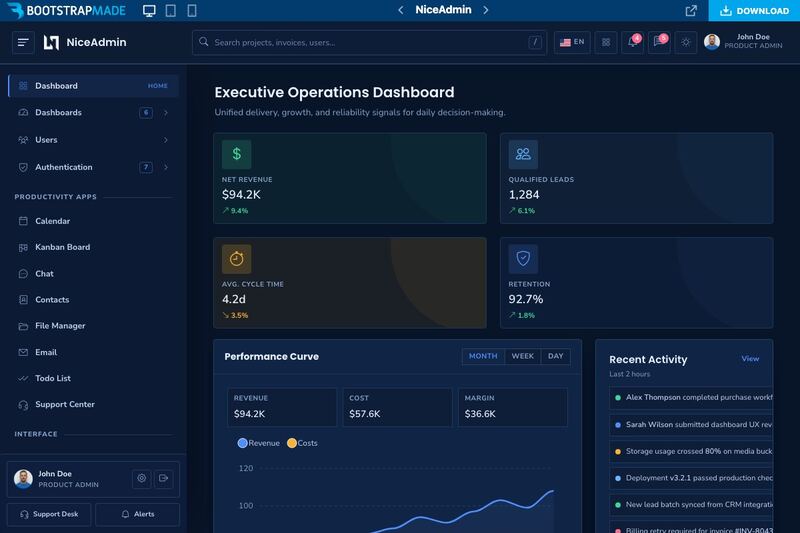Click View link in Recent Activity

[750, 359]
